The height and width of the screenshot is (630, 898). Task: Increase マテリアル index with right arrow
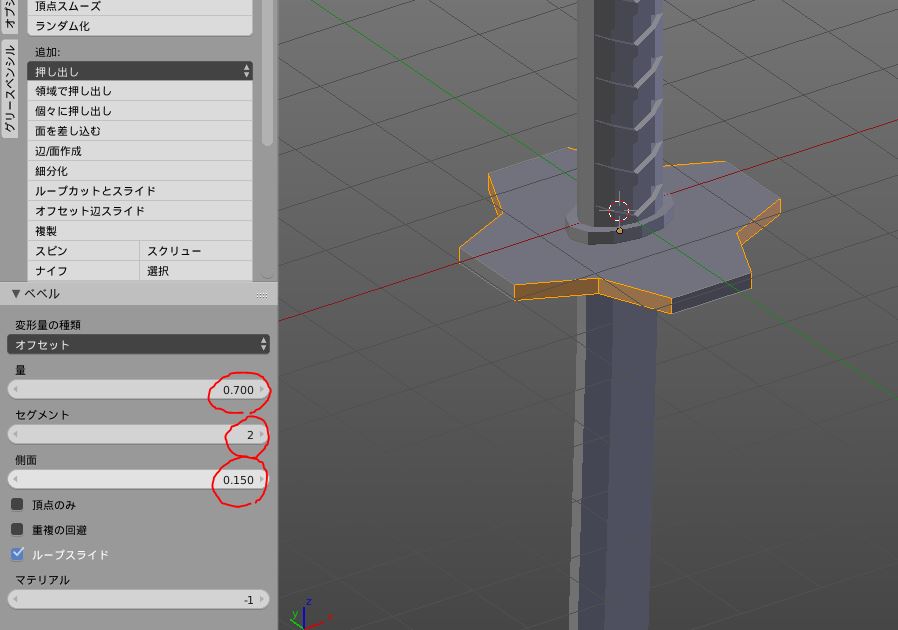[x=262, y=600]
